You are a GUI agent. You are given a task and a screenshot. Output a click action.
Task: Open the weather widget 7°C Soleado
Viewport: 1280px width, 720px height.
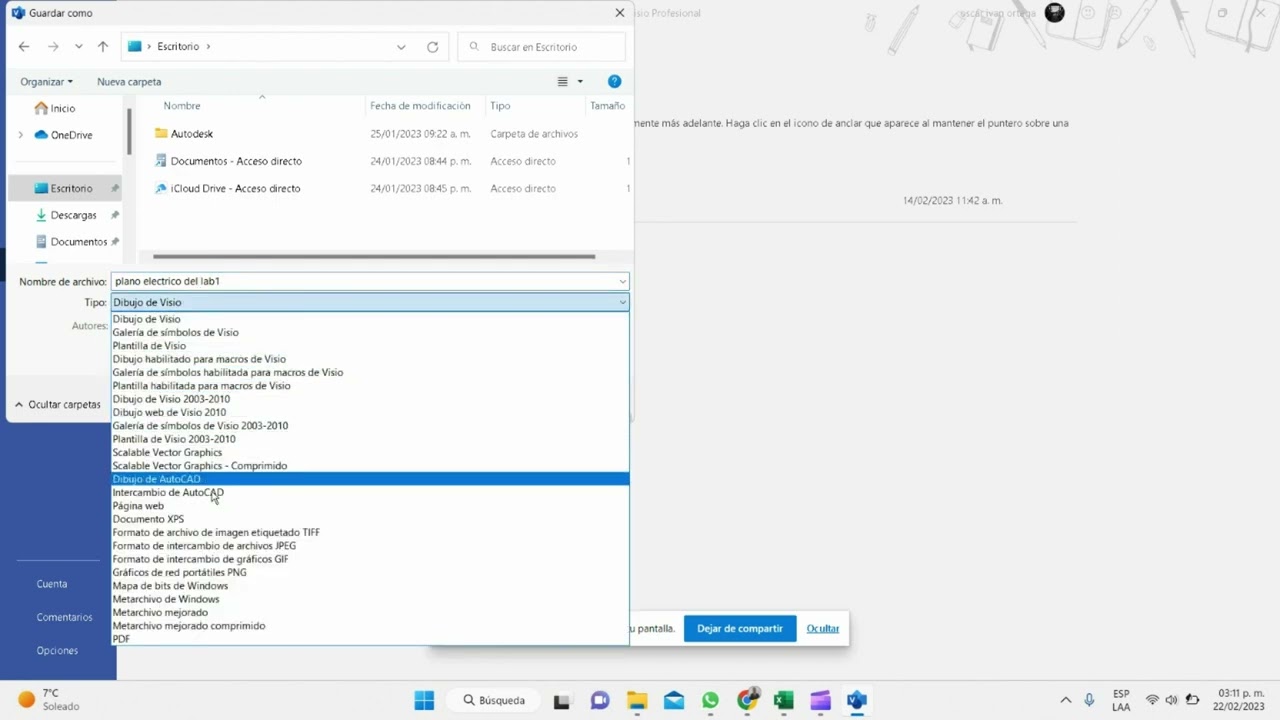[x=49, y=699]
